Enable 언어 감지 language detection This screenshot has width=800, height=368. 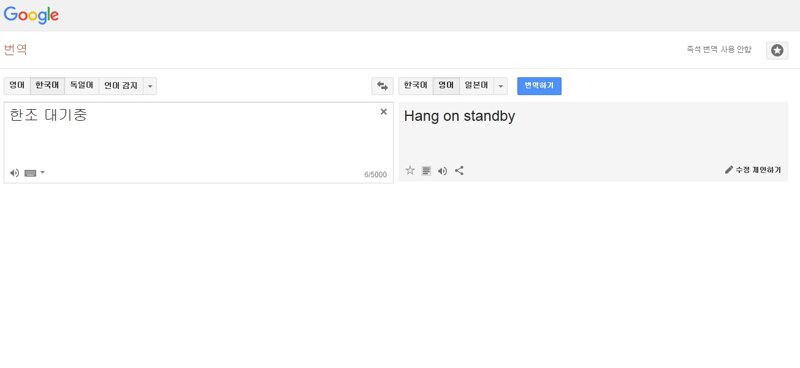pyautogui.click(x=121, y=86)
